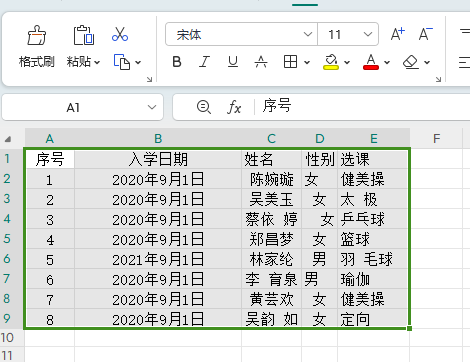The height and width of the screenshot is (362, 470).
Task: Open the clipboard group dialog launcher
Action: 149,79
